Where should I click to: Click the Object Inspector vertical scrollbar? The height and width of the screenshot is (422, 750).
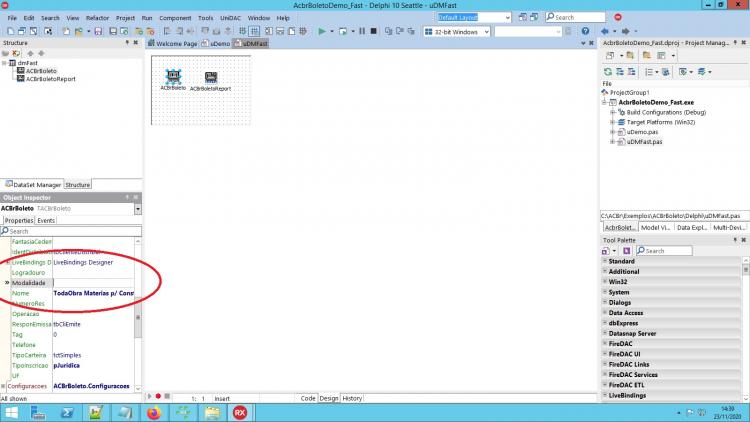coord(138,316)
